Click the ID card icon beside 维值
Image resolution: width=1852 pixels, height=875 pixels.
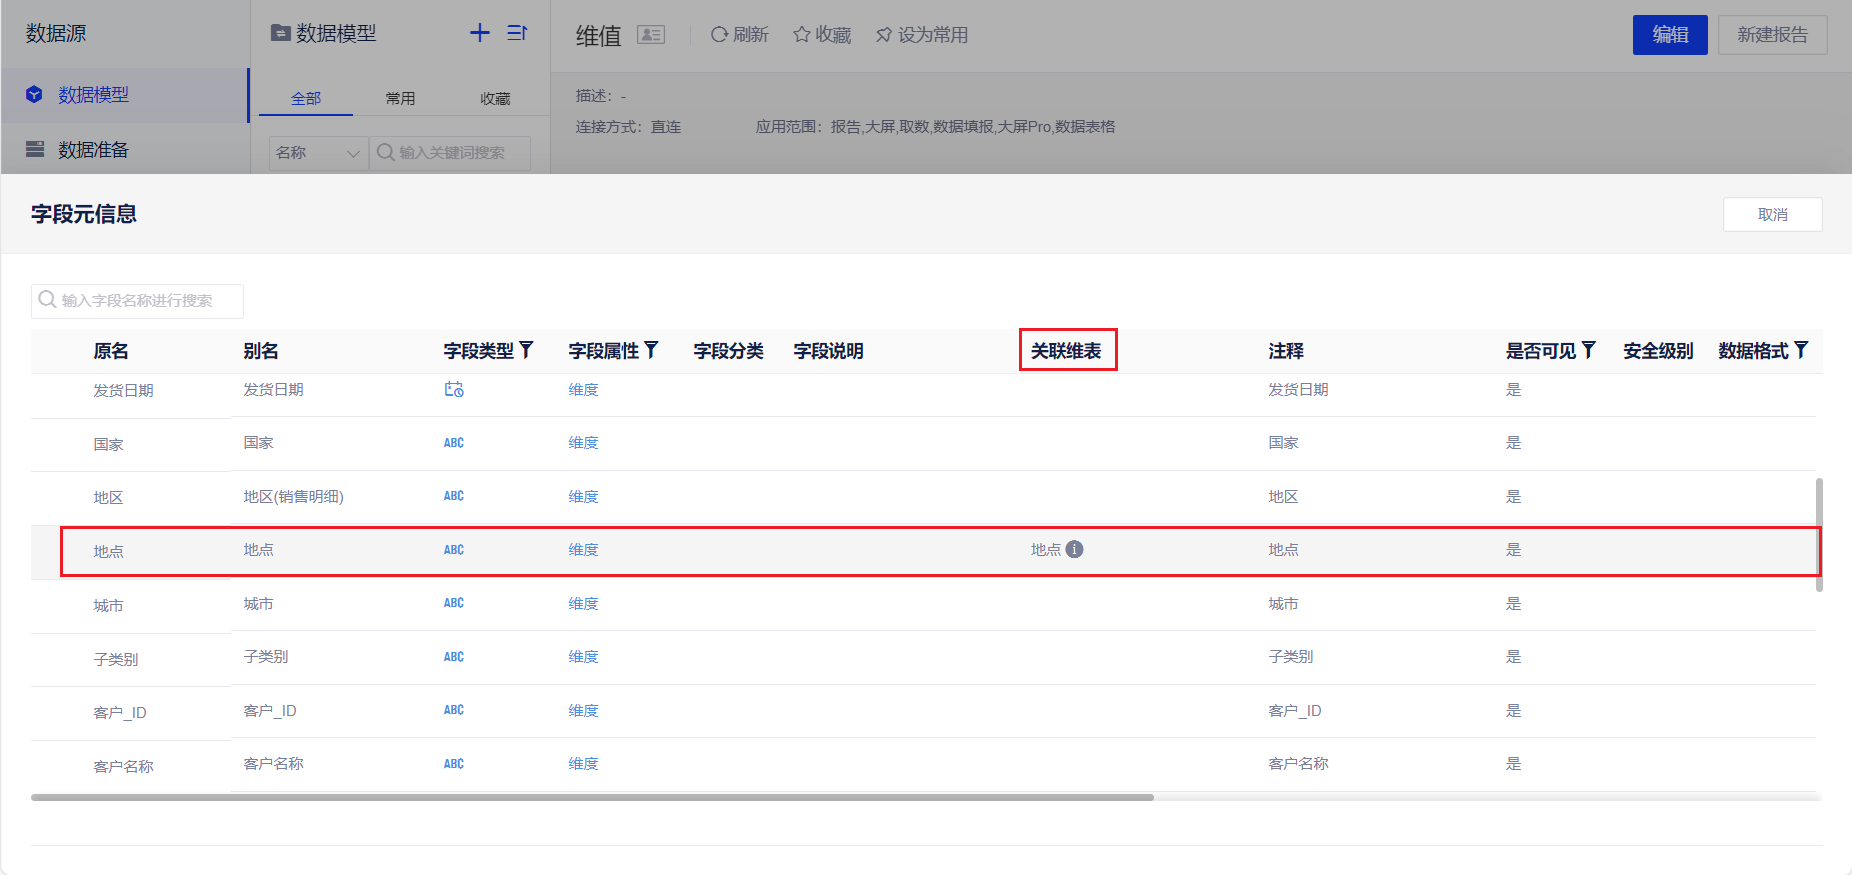(x=651, y=35)
